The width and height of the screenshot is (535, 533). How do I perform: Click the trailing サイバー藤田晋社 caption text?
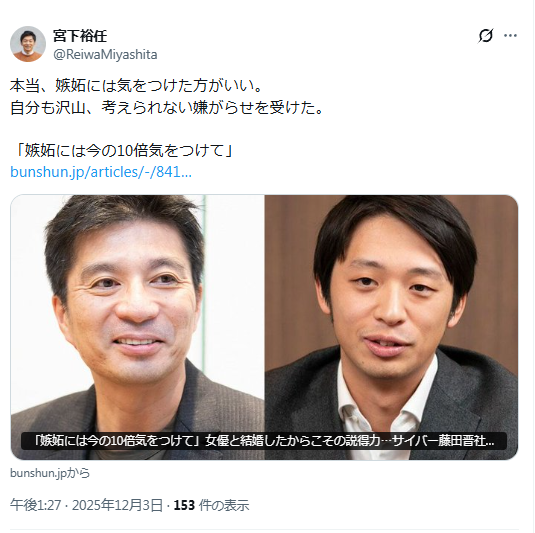tap(443, 441)
